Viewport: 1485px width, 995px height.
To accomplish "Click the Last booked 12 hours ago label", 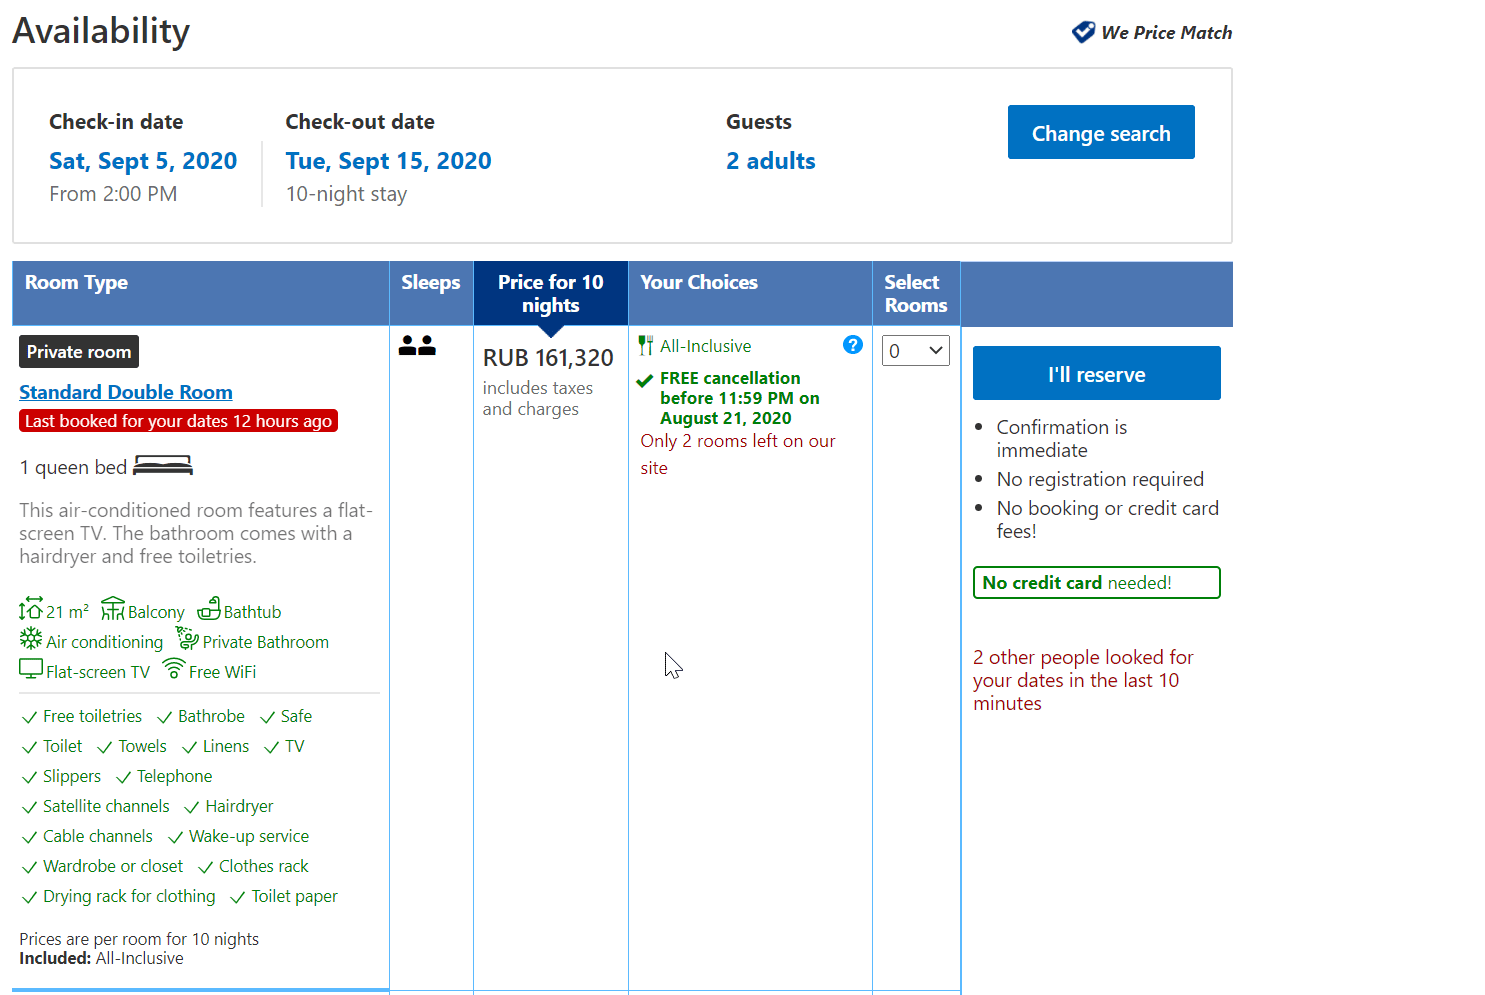I will click(178, 421).
